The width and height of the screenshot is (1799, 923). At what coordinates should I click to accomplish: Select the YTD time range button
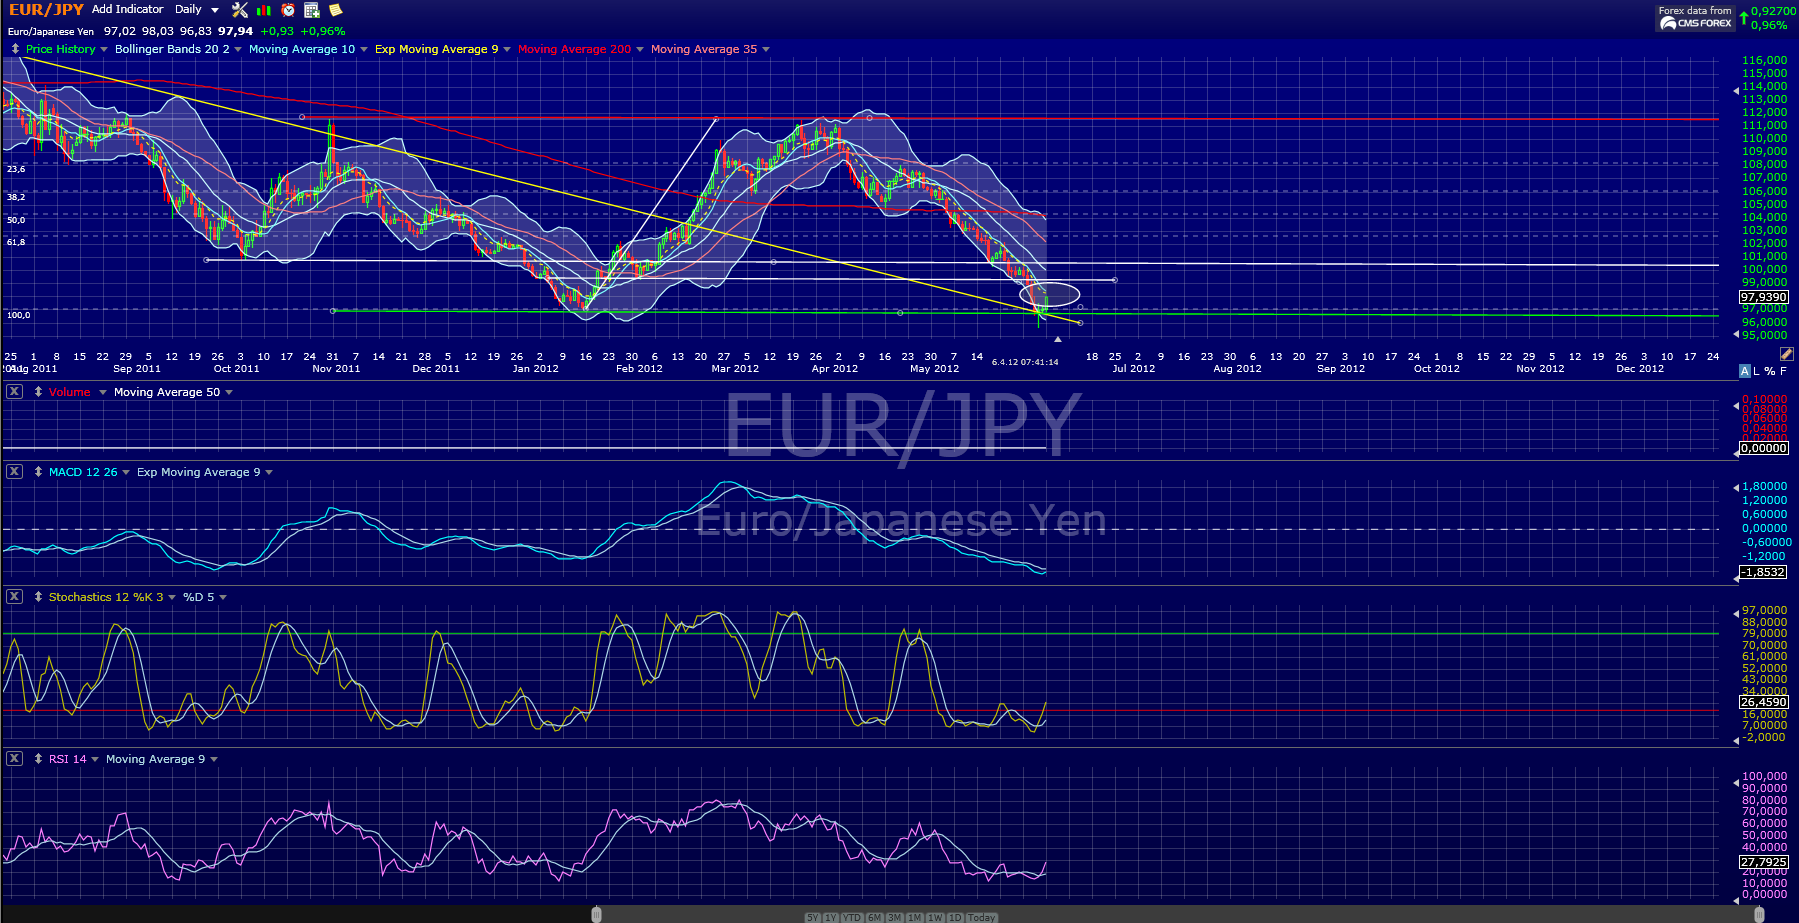click(x=852, y=917)
